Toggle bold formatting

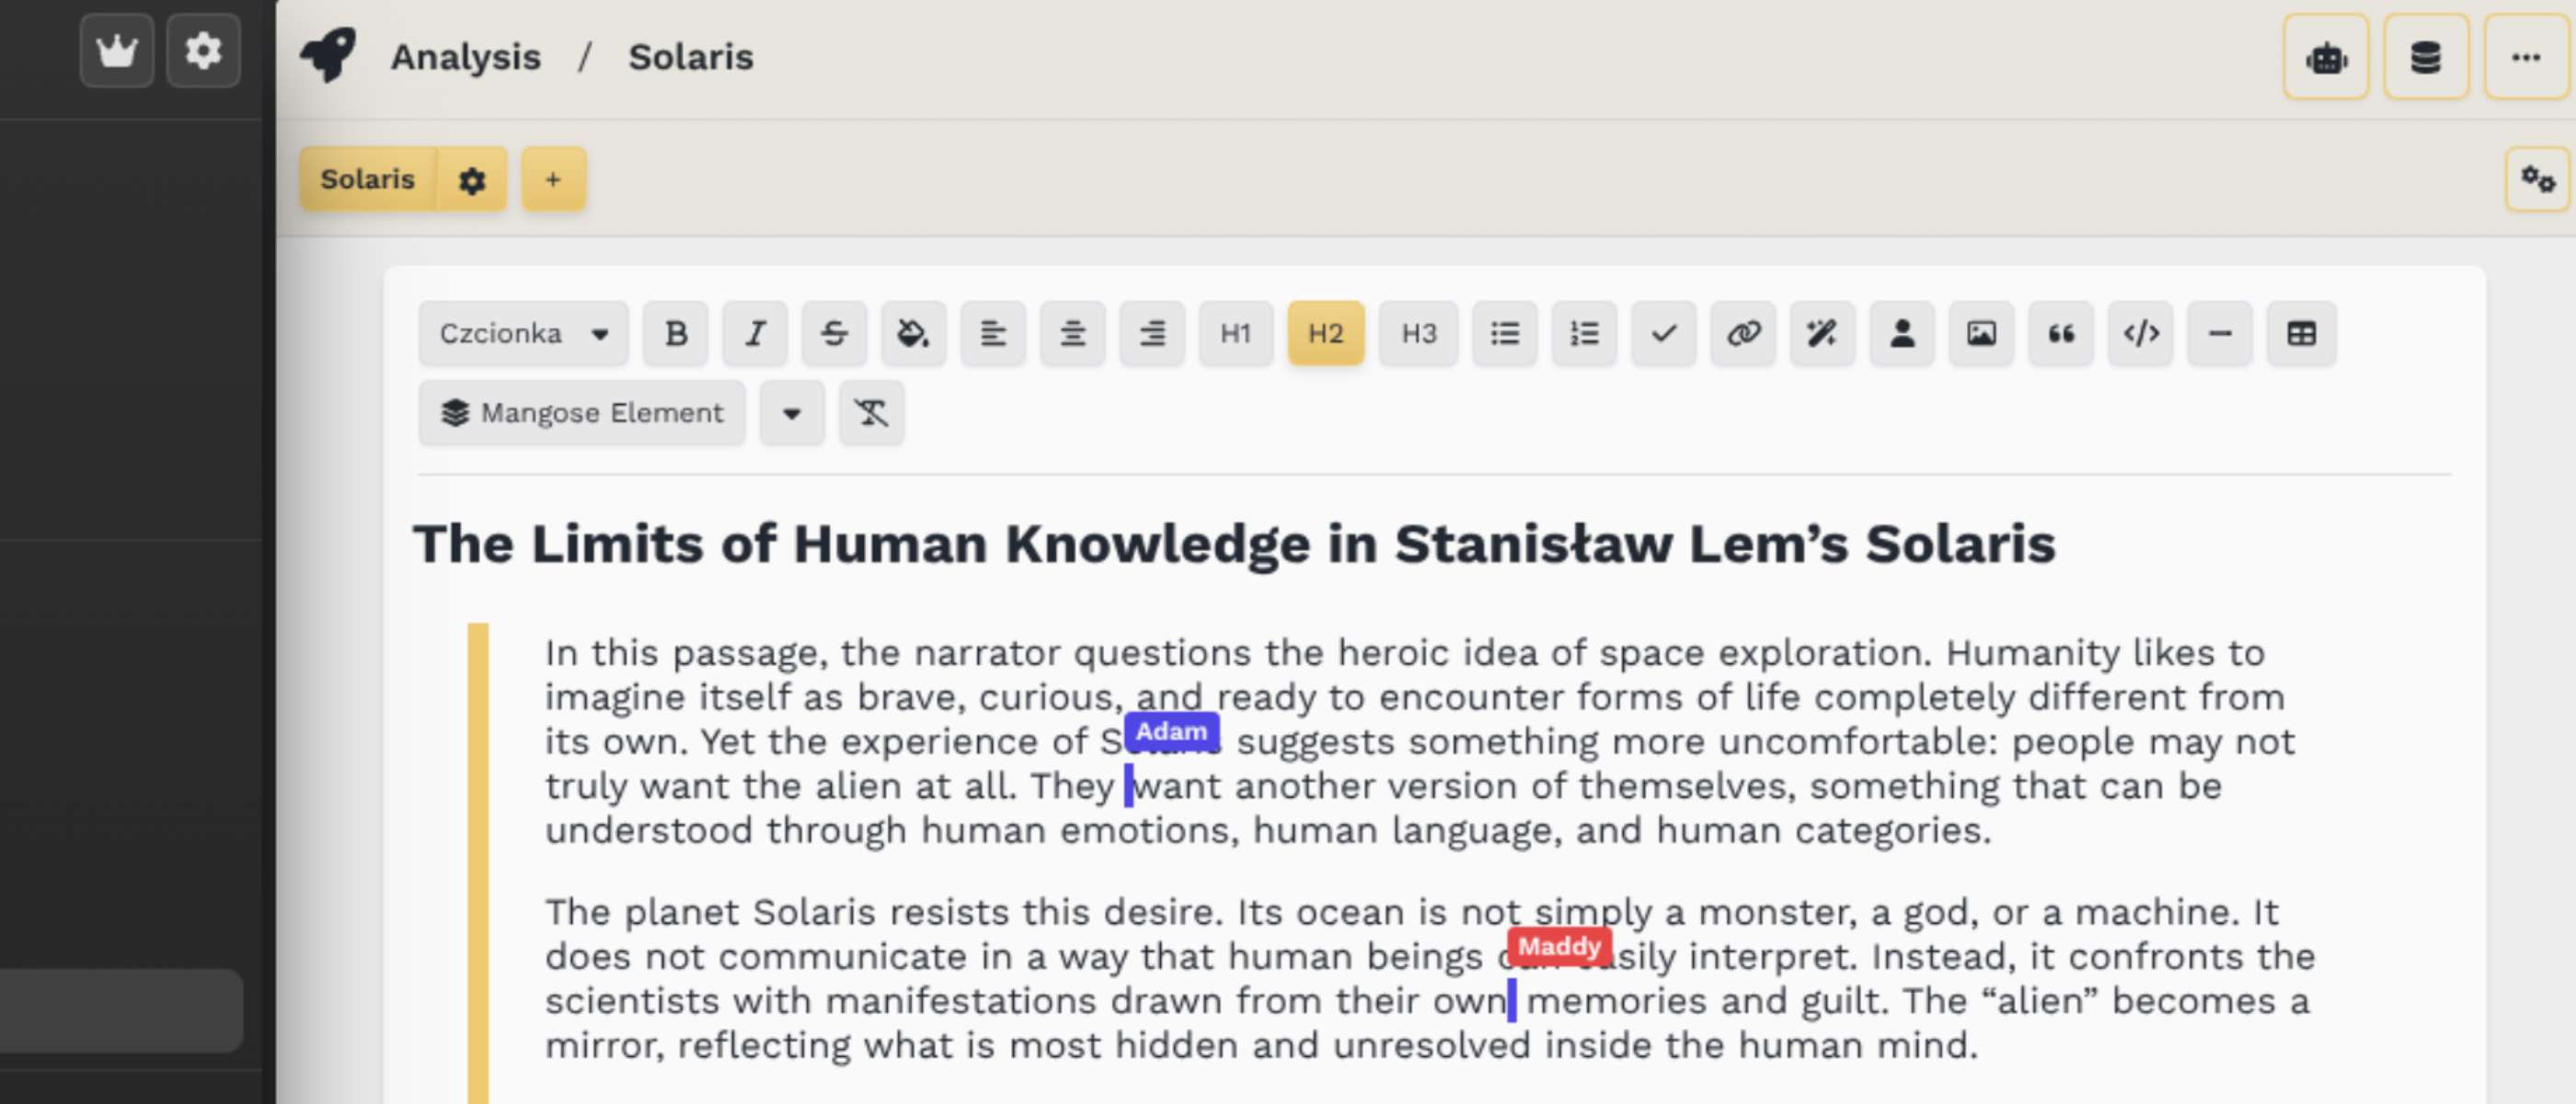click(x=676, y=333)
